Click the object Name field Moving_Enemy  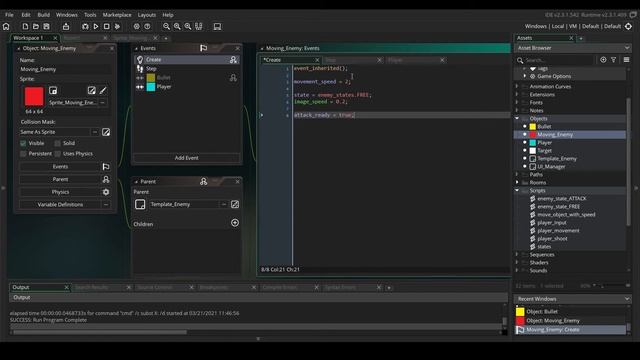64,69
